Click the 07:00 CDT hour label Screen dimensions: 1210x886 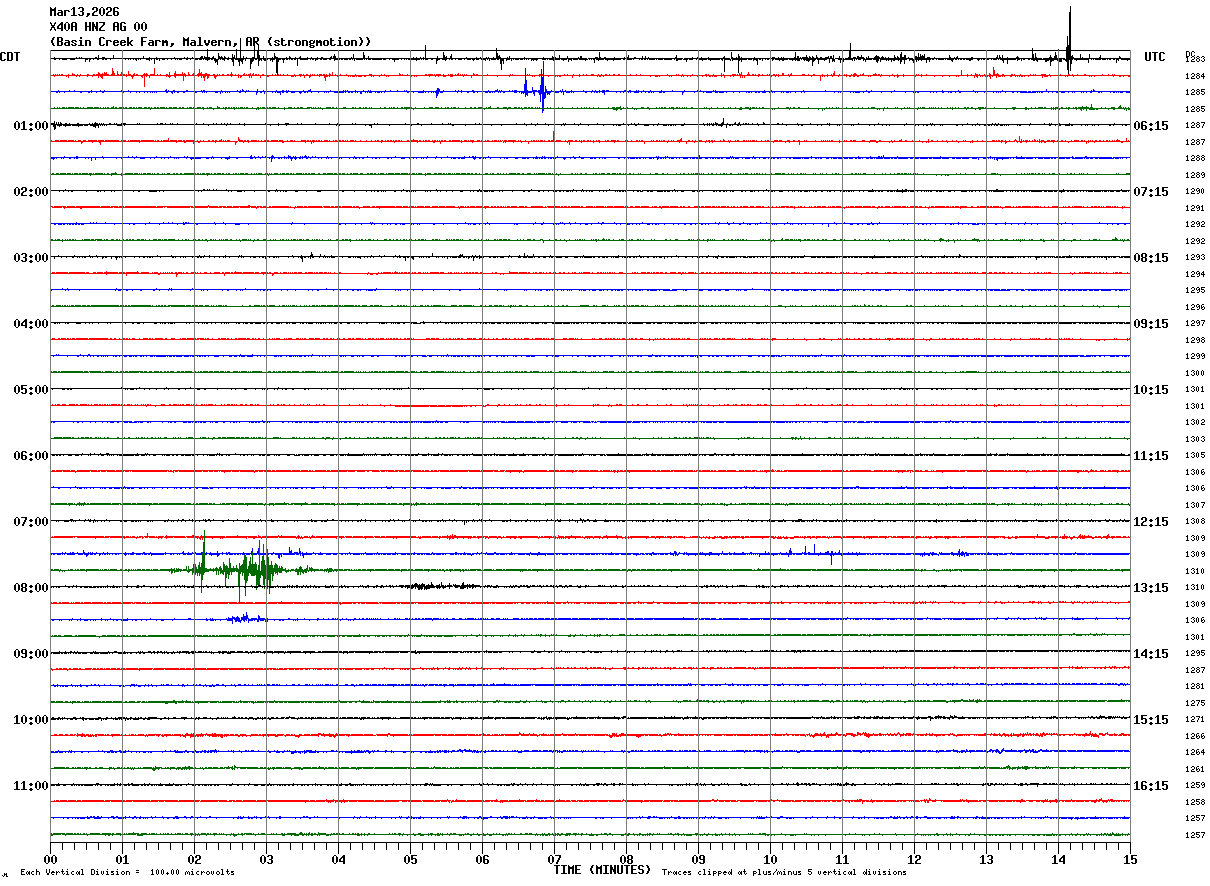31,522
